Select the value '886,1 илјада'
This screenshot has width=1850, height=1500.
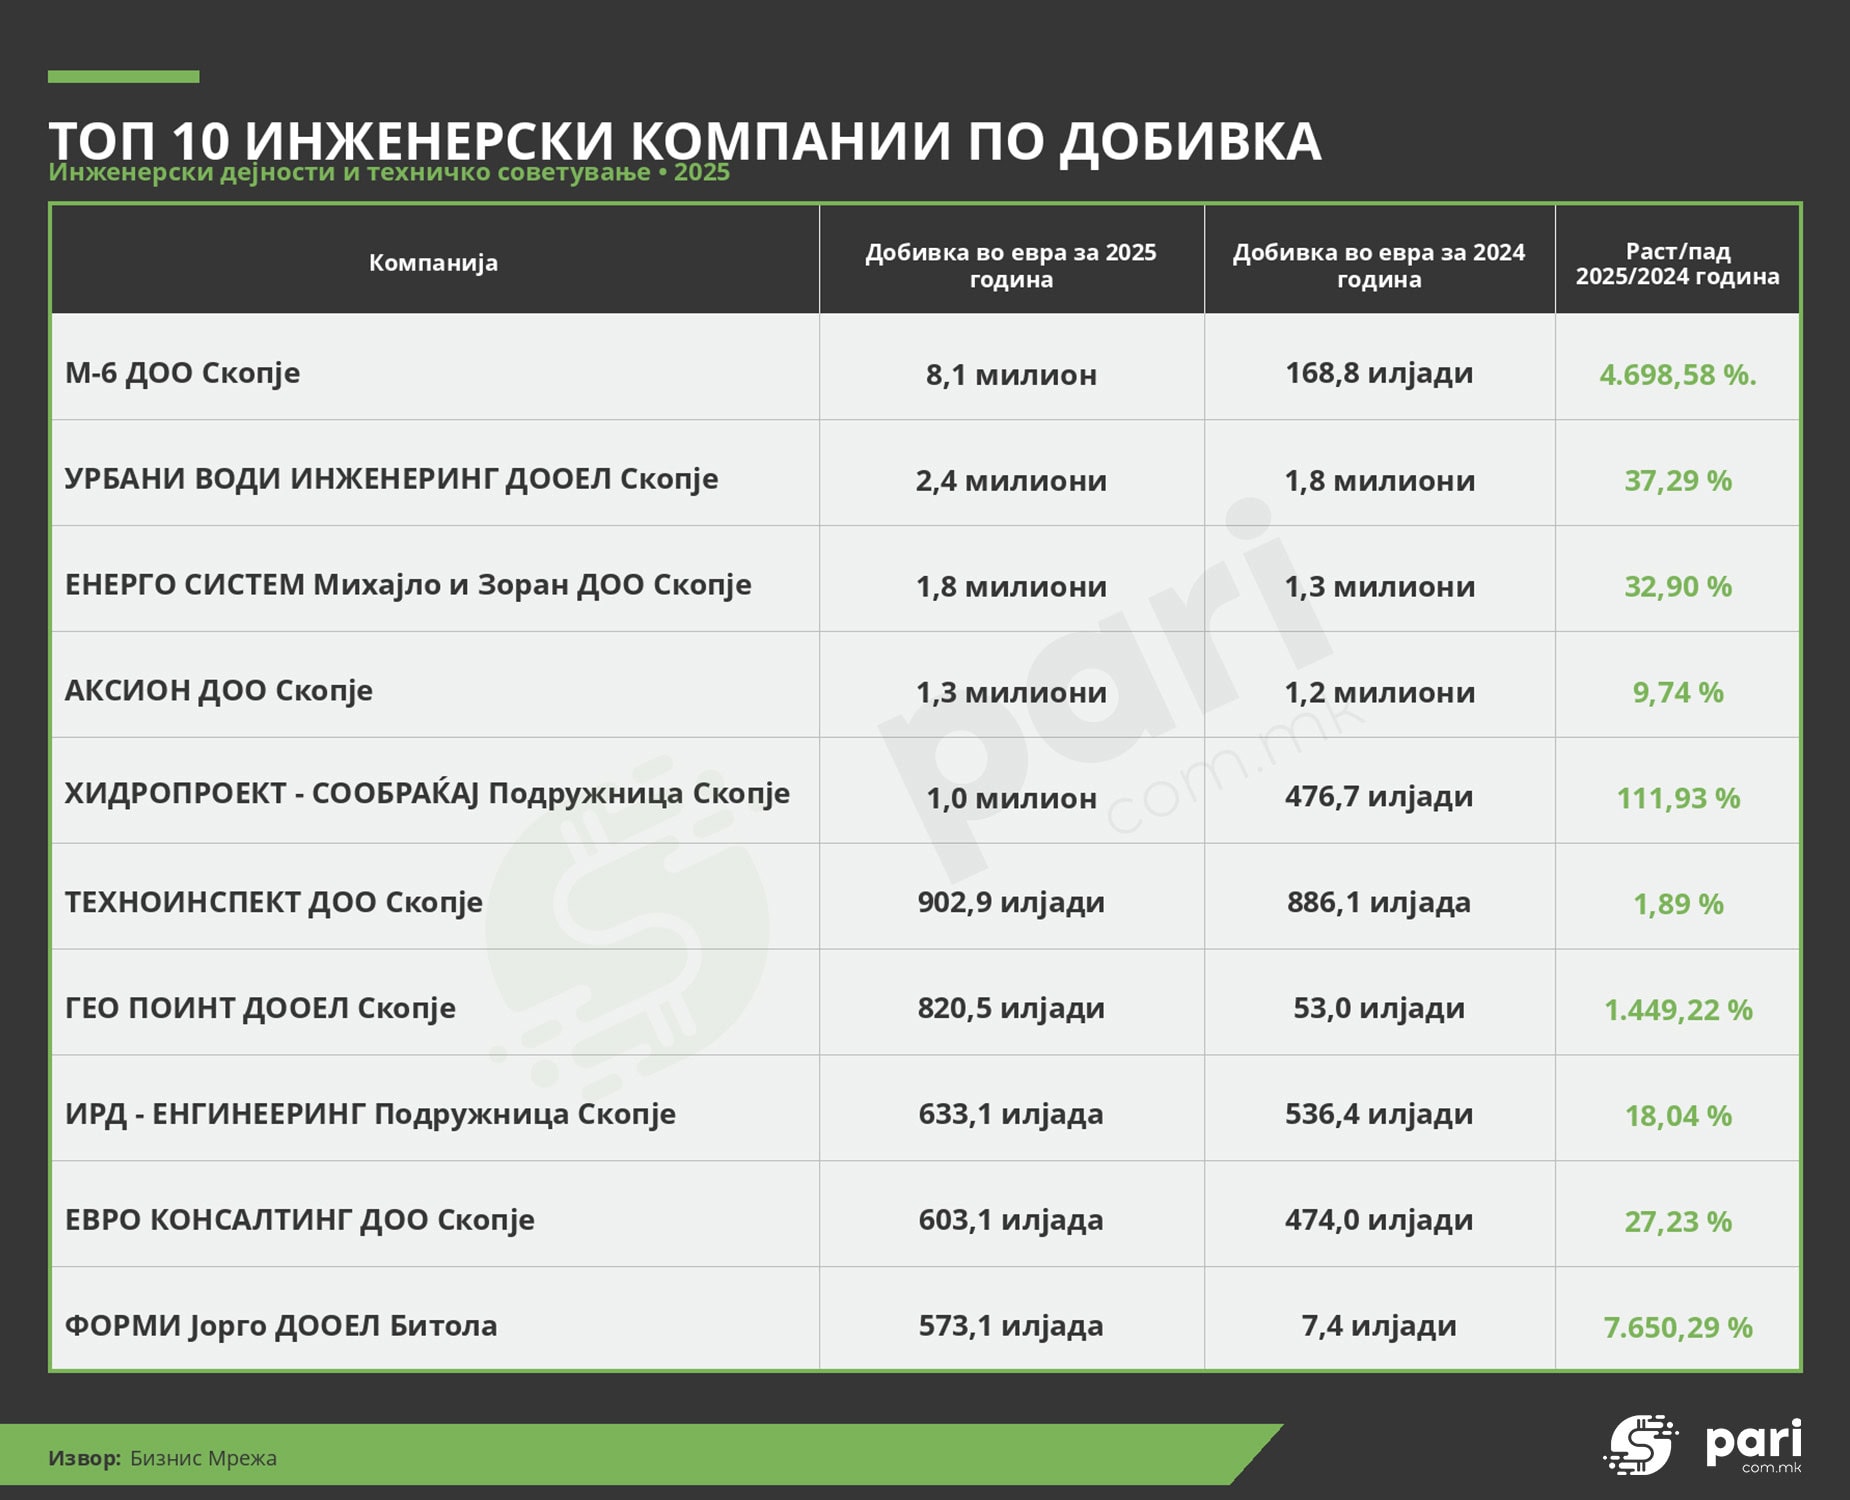[1379, 903]
